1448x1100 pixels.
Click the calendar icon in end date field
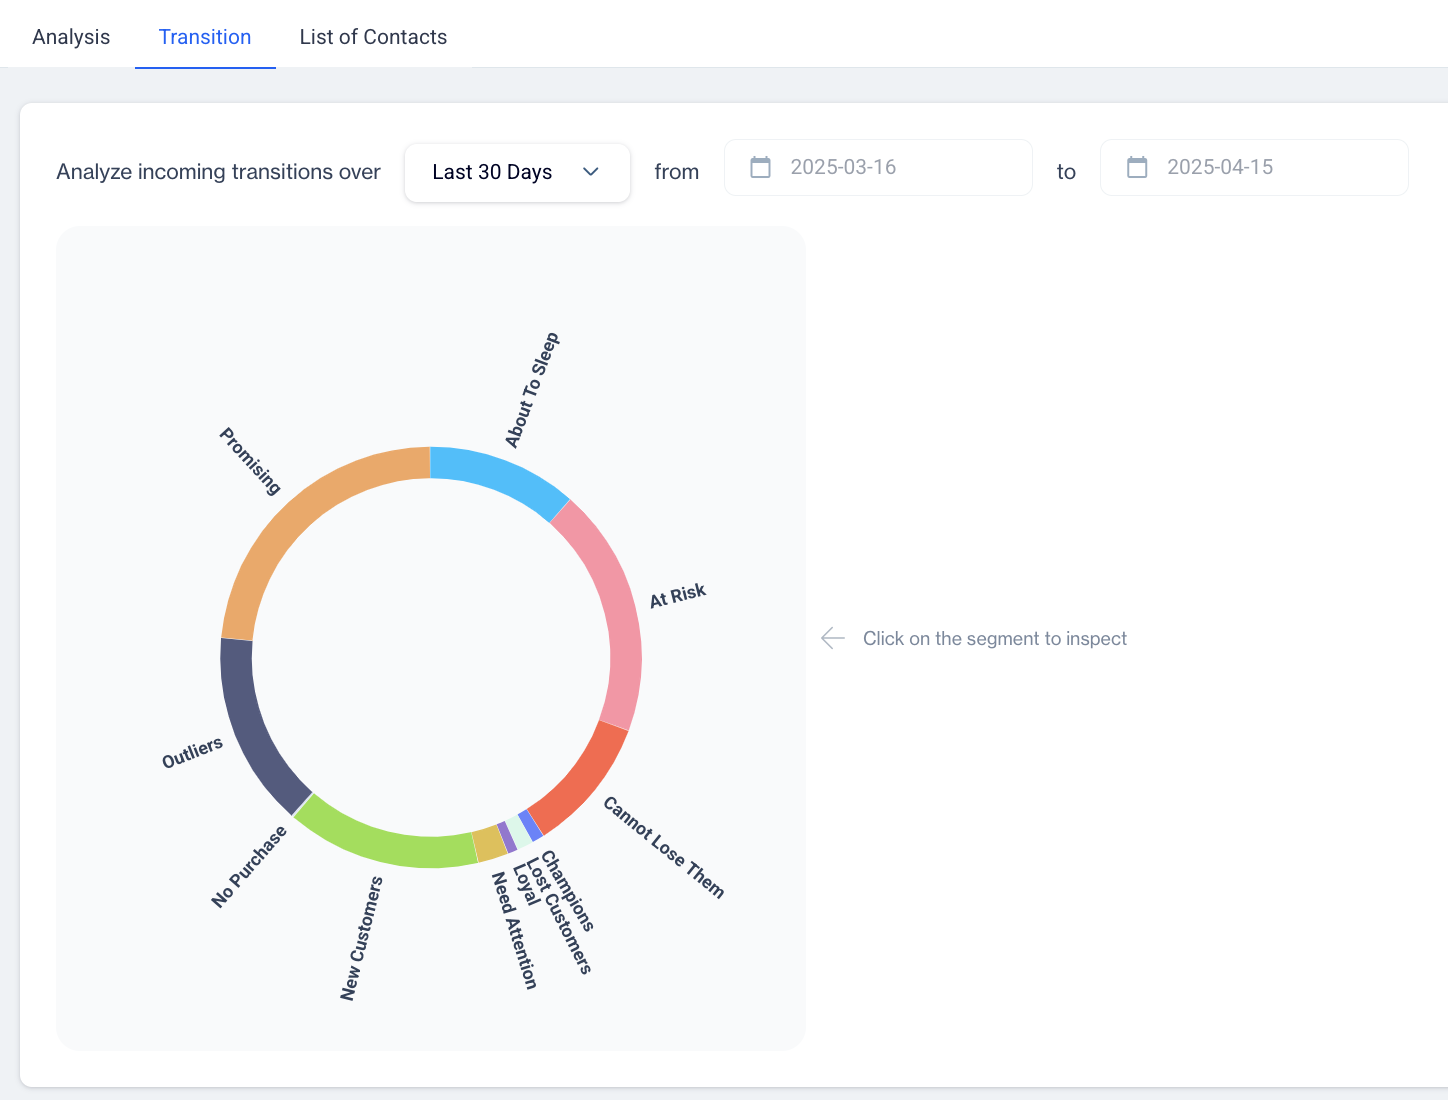(x=1137, y=167)
